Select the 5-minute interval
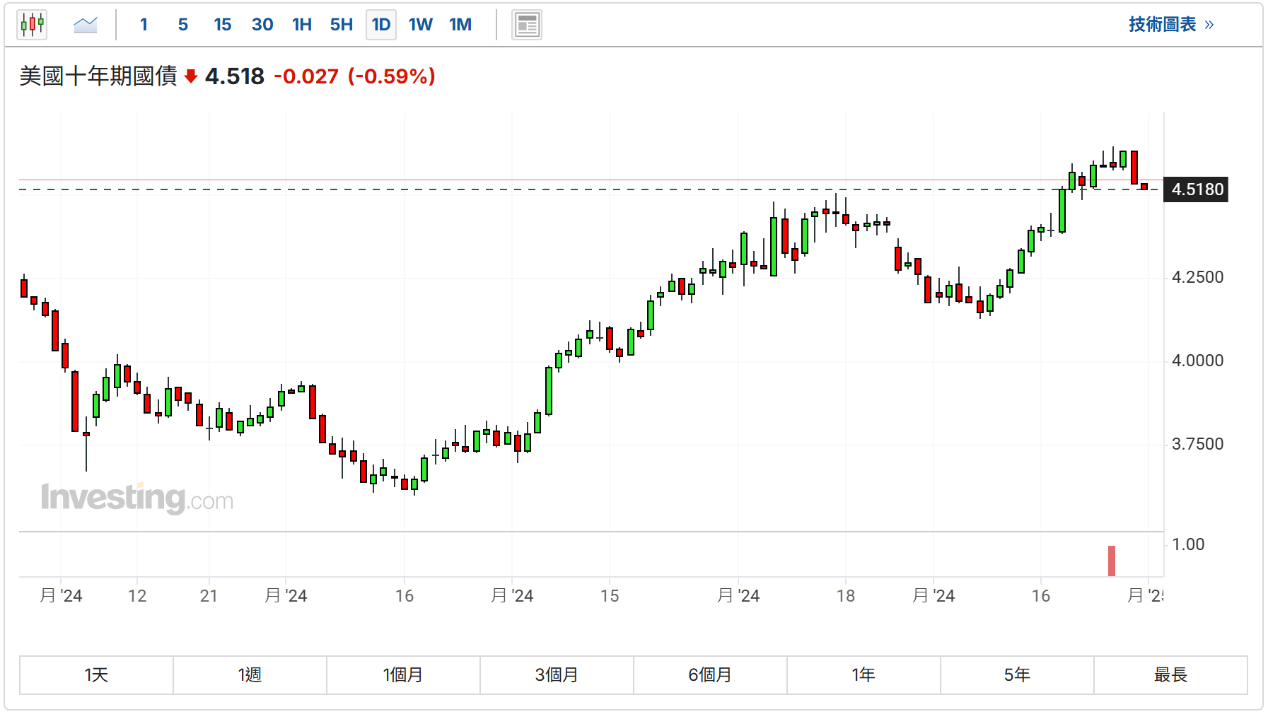 pos(182,24)
